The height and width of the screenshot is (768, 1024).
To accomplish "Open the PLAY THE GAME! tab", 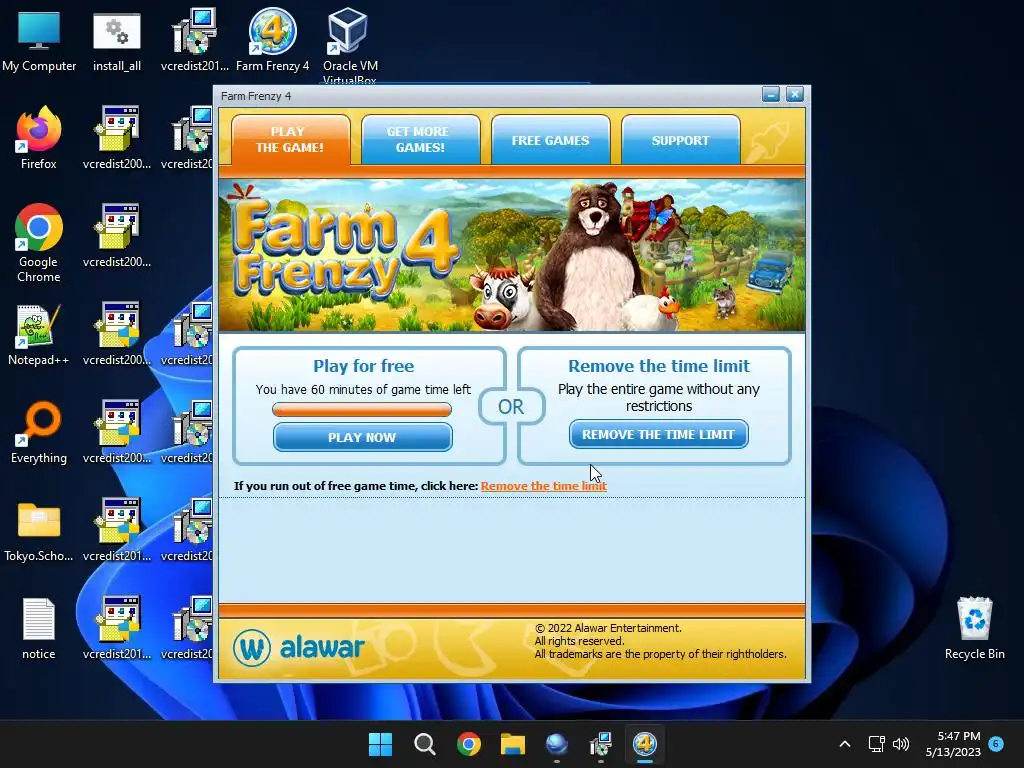I will pos(290,140).
